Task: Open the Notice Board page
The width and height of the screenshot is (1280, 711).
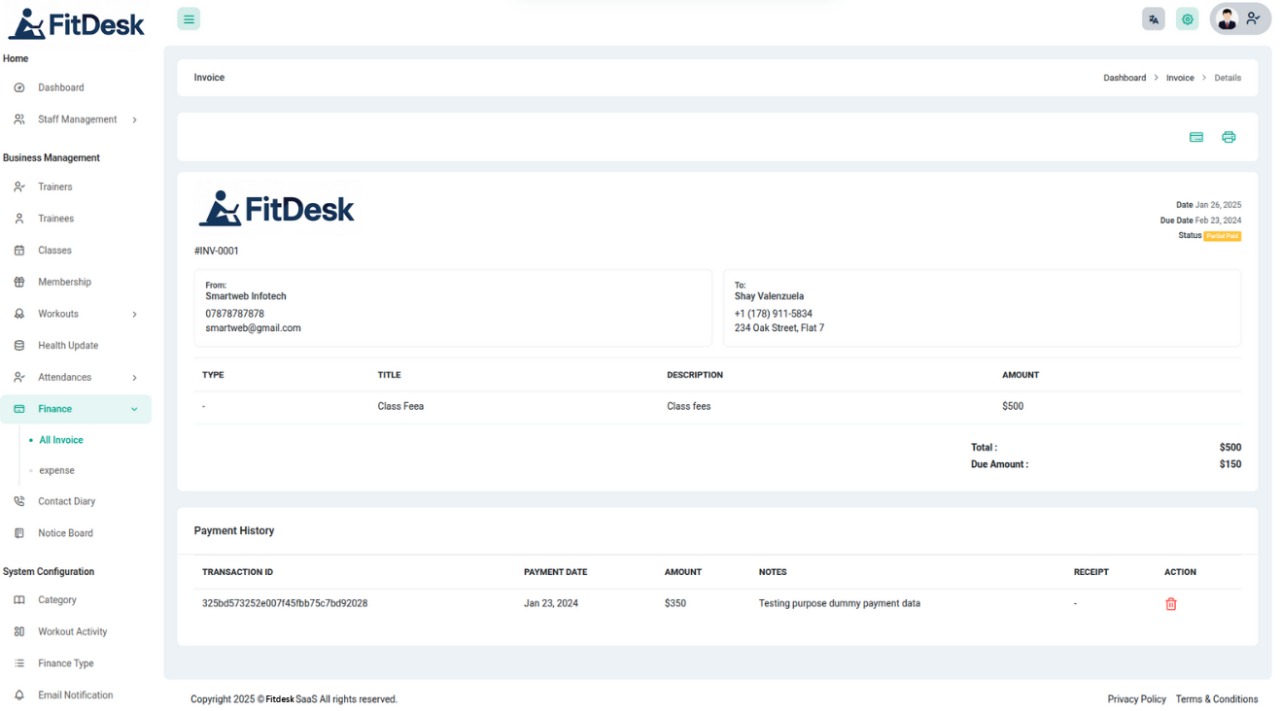Action: pos(65,534)
